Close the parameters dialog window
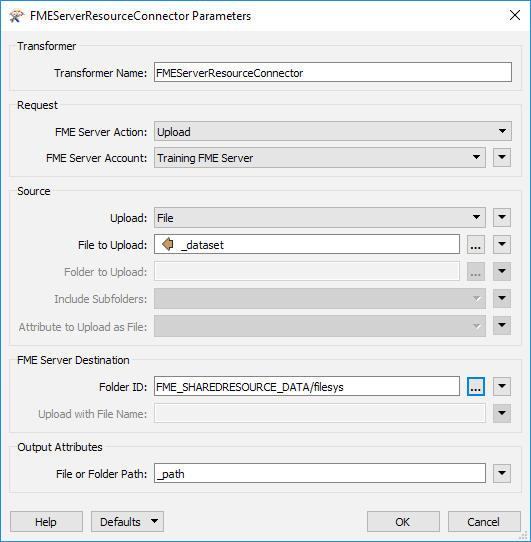 514,16
